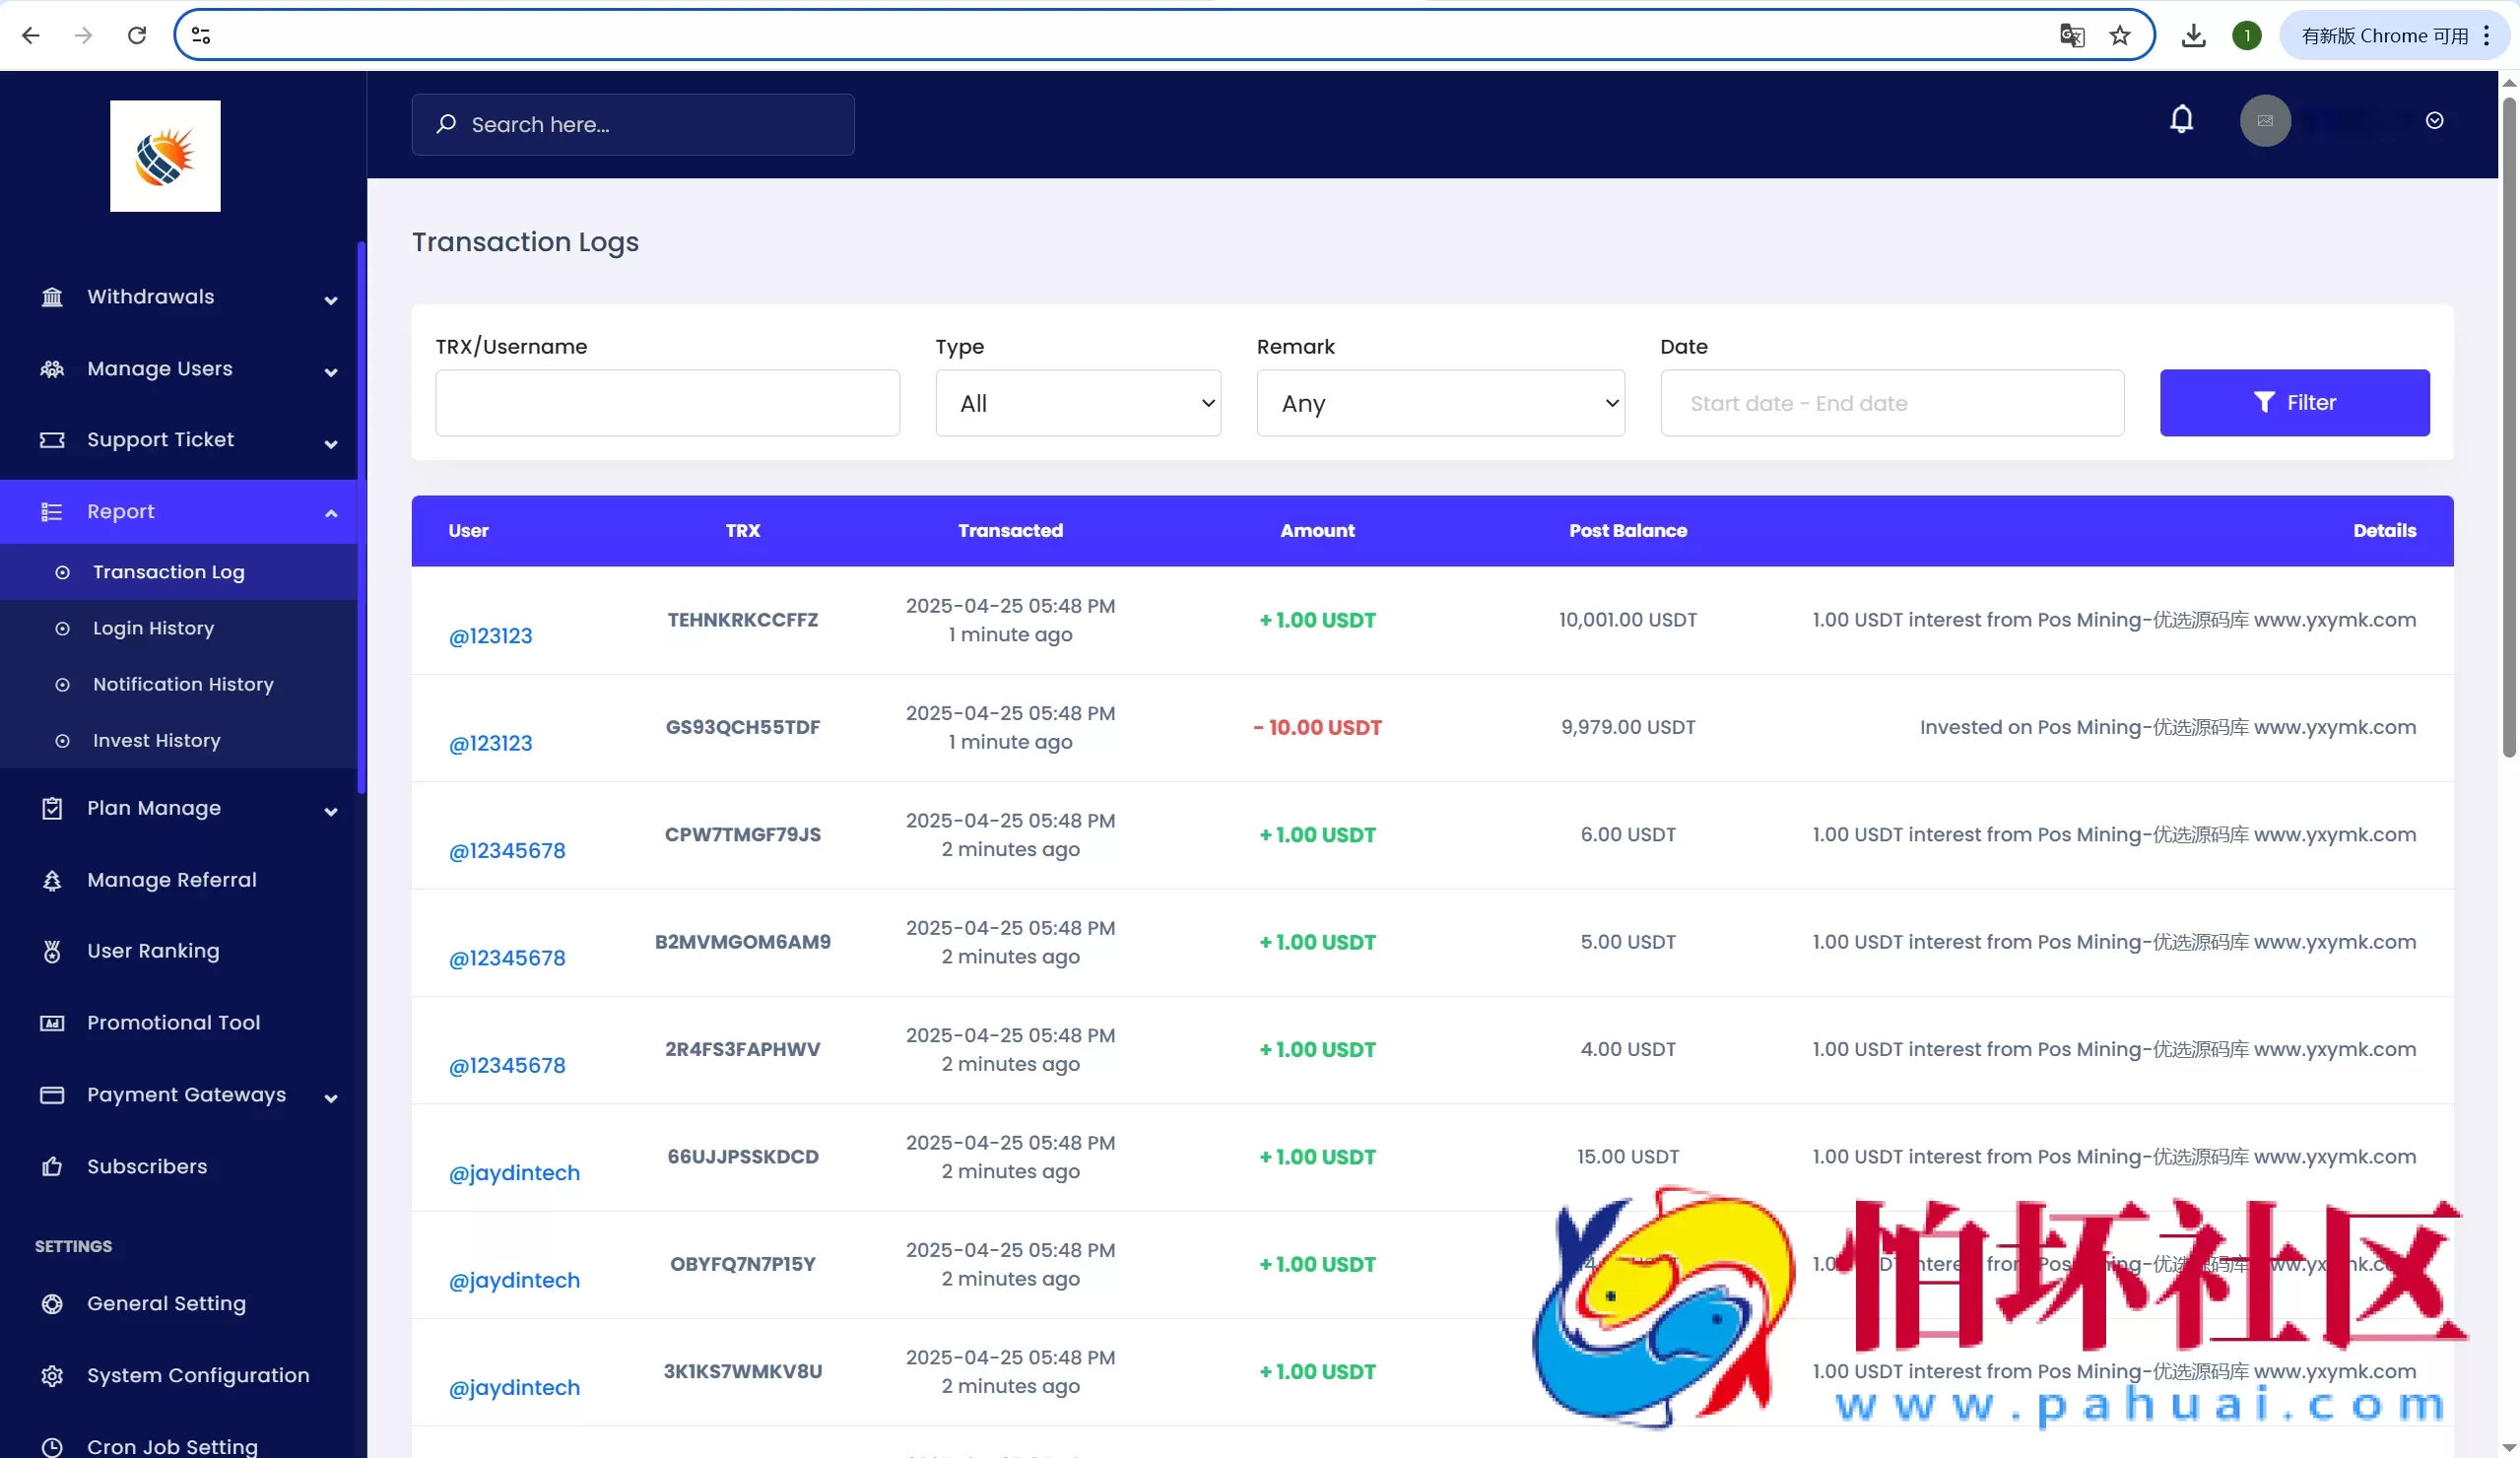
Task: Open profile dropdown chevron in header
Action: coord(2434,121)
